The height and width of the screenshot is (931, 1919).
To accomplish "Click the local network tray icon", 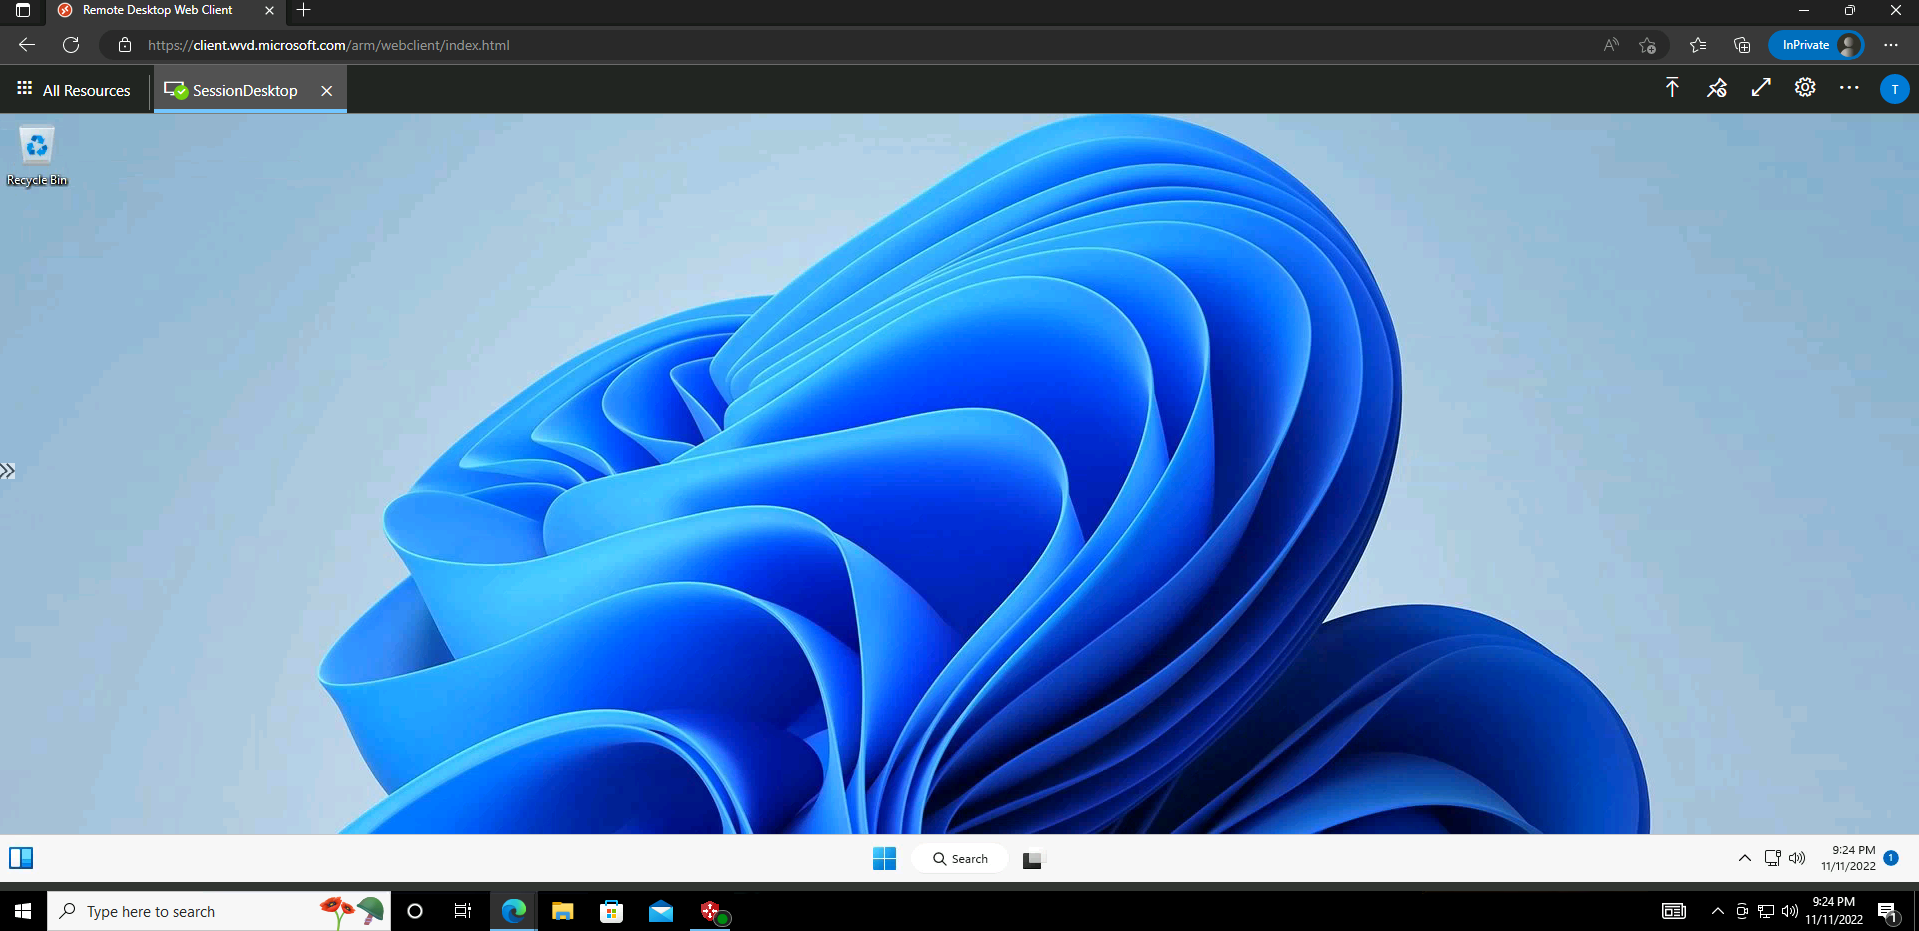I will (1766, 911).
